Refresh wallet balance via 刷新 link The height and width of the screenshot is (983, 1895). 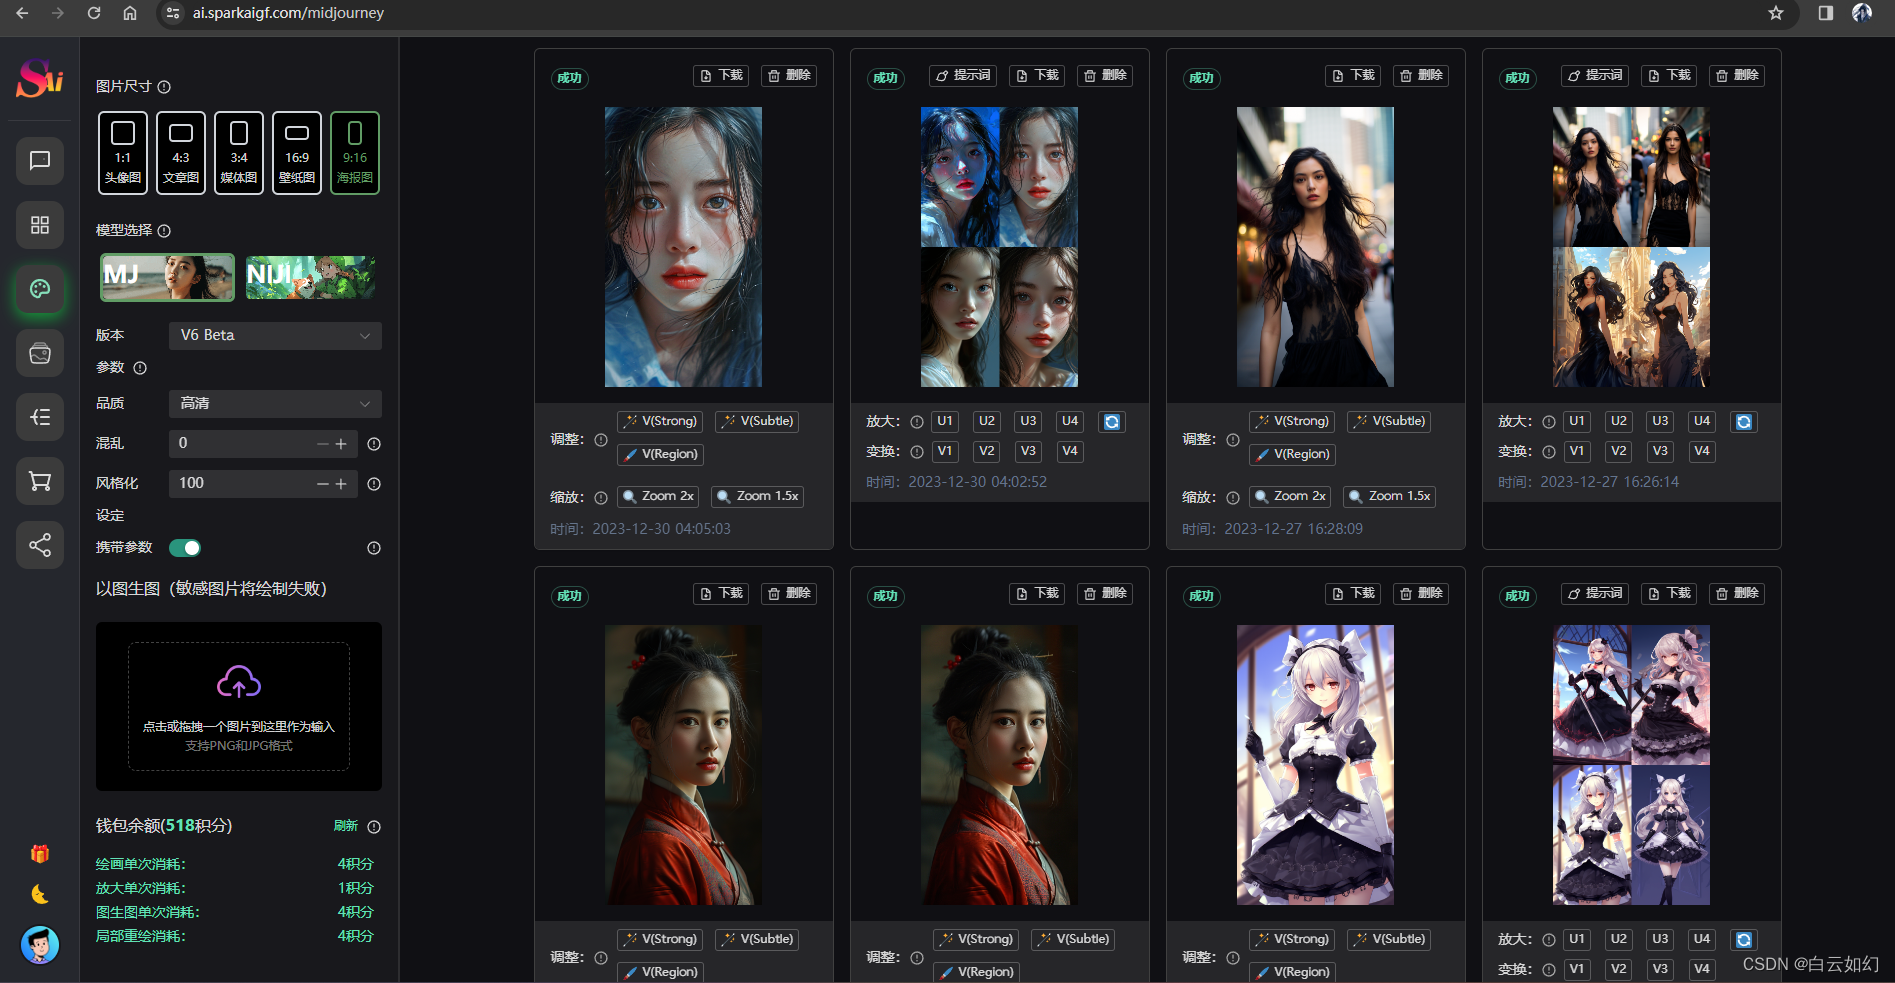coord(346,826)
